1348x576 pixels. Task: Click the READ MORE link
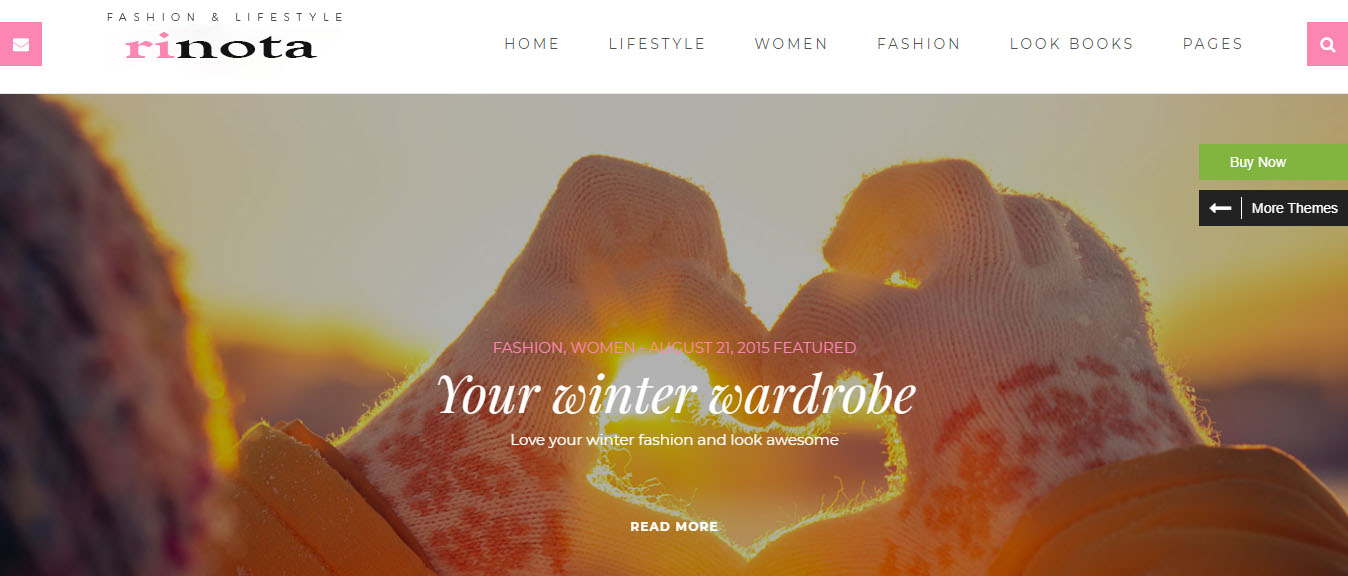click(674, 526)
